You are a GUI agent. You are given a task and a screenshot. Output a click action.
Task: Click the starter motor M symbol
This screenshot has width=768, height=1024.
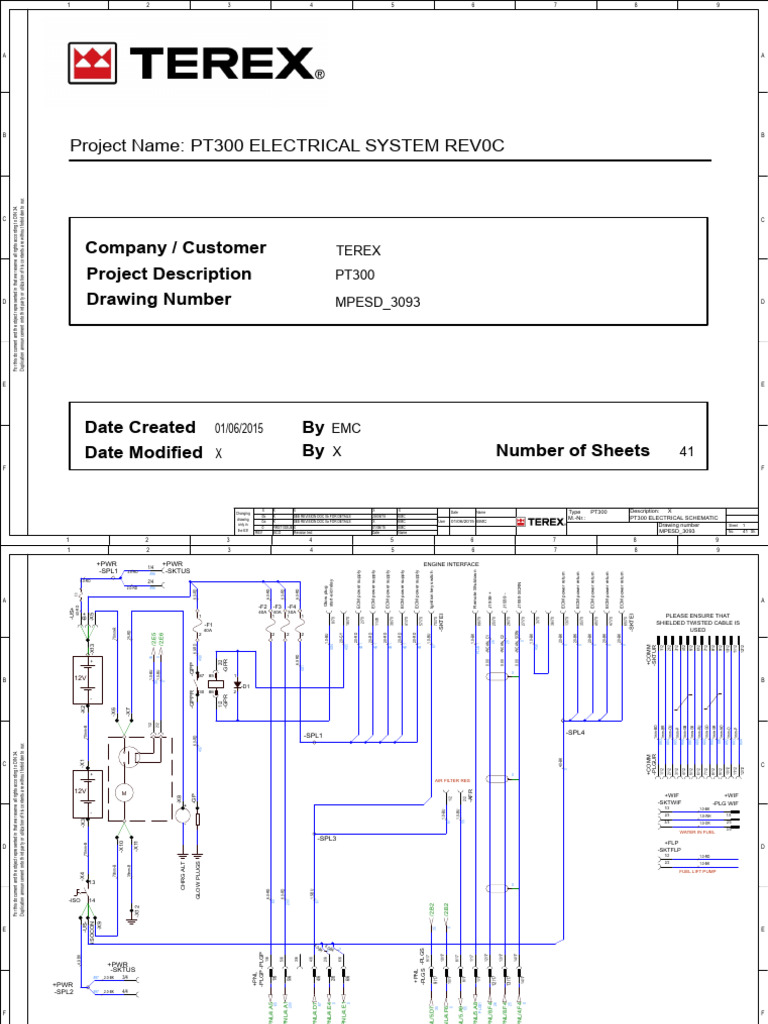pos(123,793)
